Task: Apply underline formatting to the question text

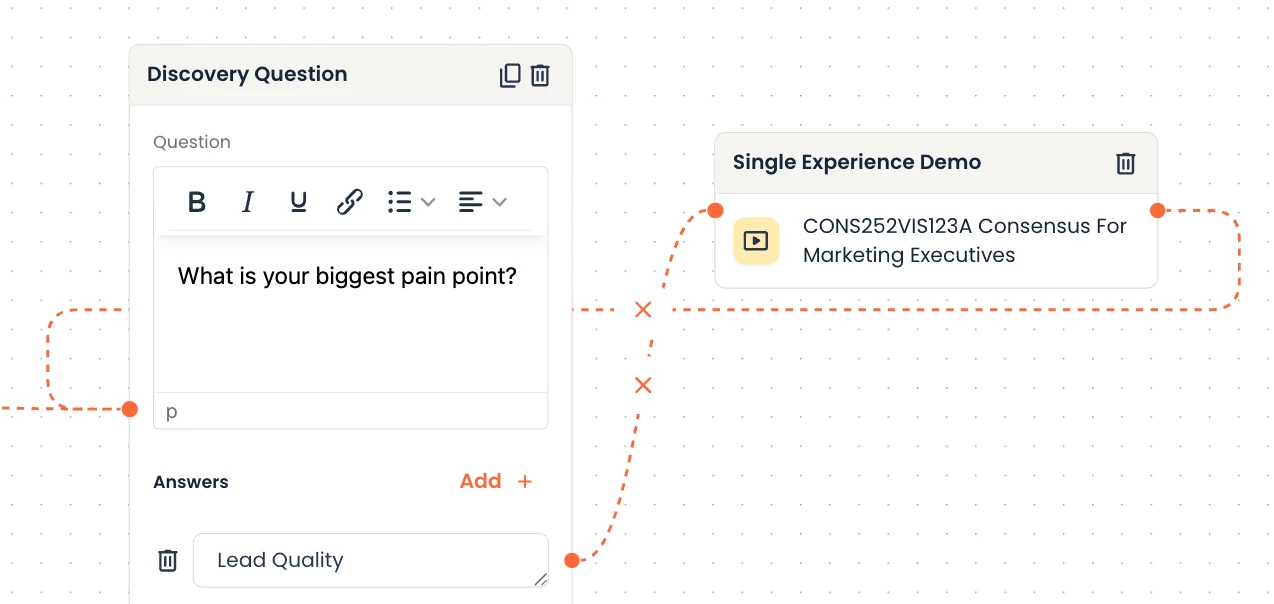Action: pyautogui.click(x=298, y=202)
